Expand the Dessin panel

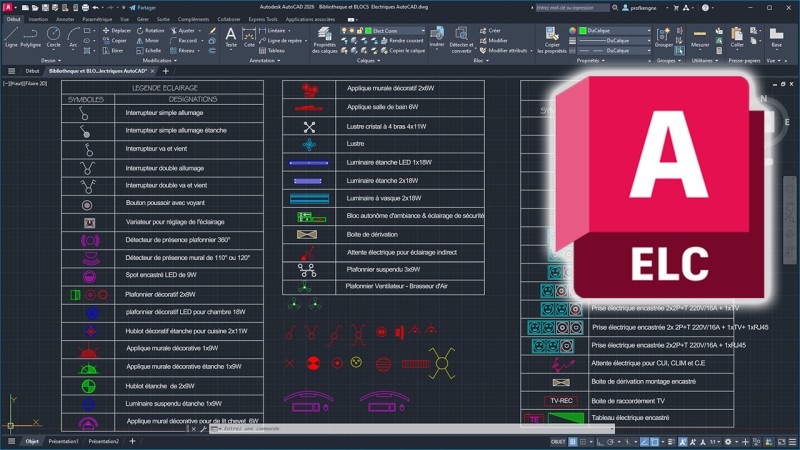(x=51, y=60)
